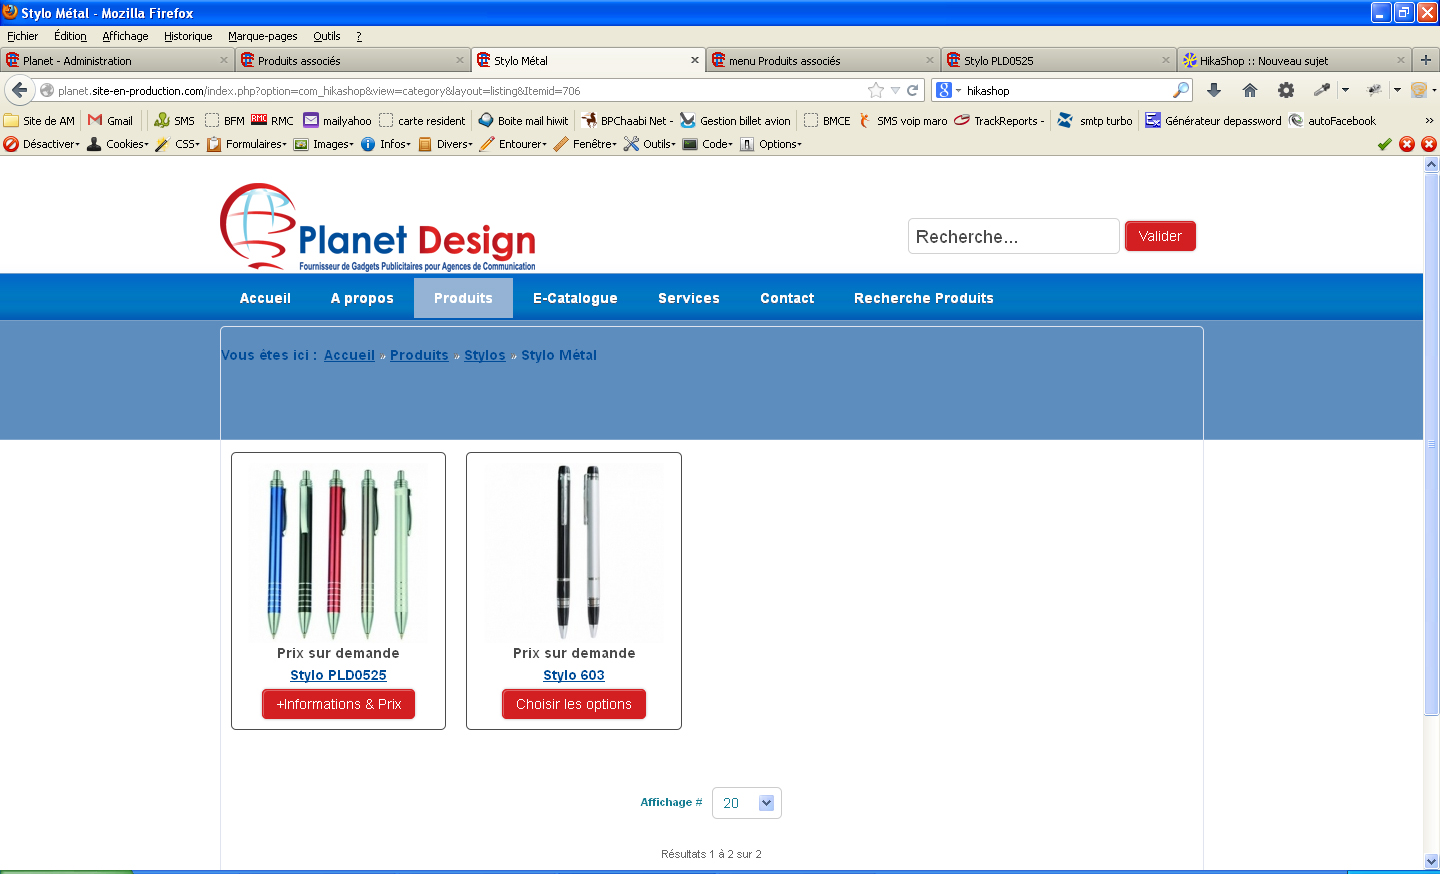Open the Formulaires developer toolbar menu
The image size is (1440, 874).
point(247,144)
